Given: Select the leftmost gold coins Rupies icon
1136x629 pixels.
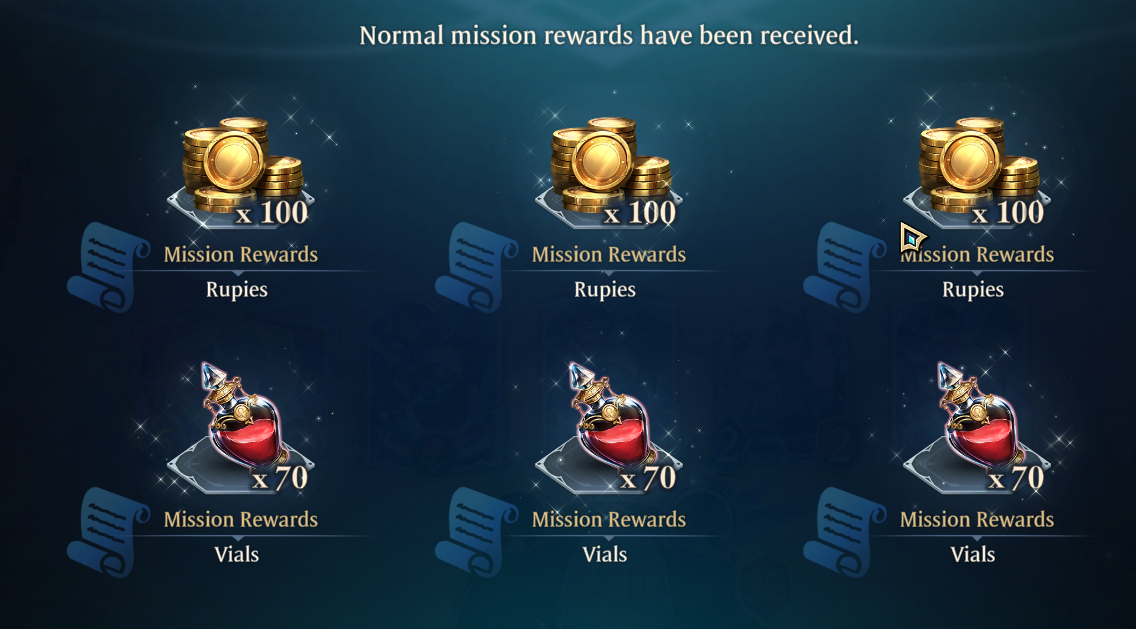Looking at the screenshot, I should [x=242, y=165].
